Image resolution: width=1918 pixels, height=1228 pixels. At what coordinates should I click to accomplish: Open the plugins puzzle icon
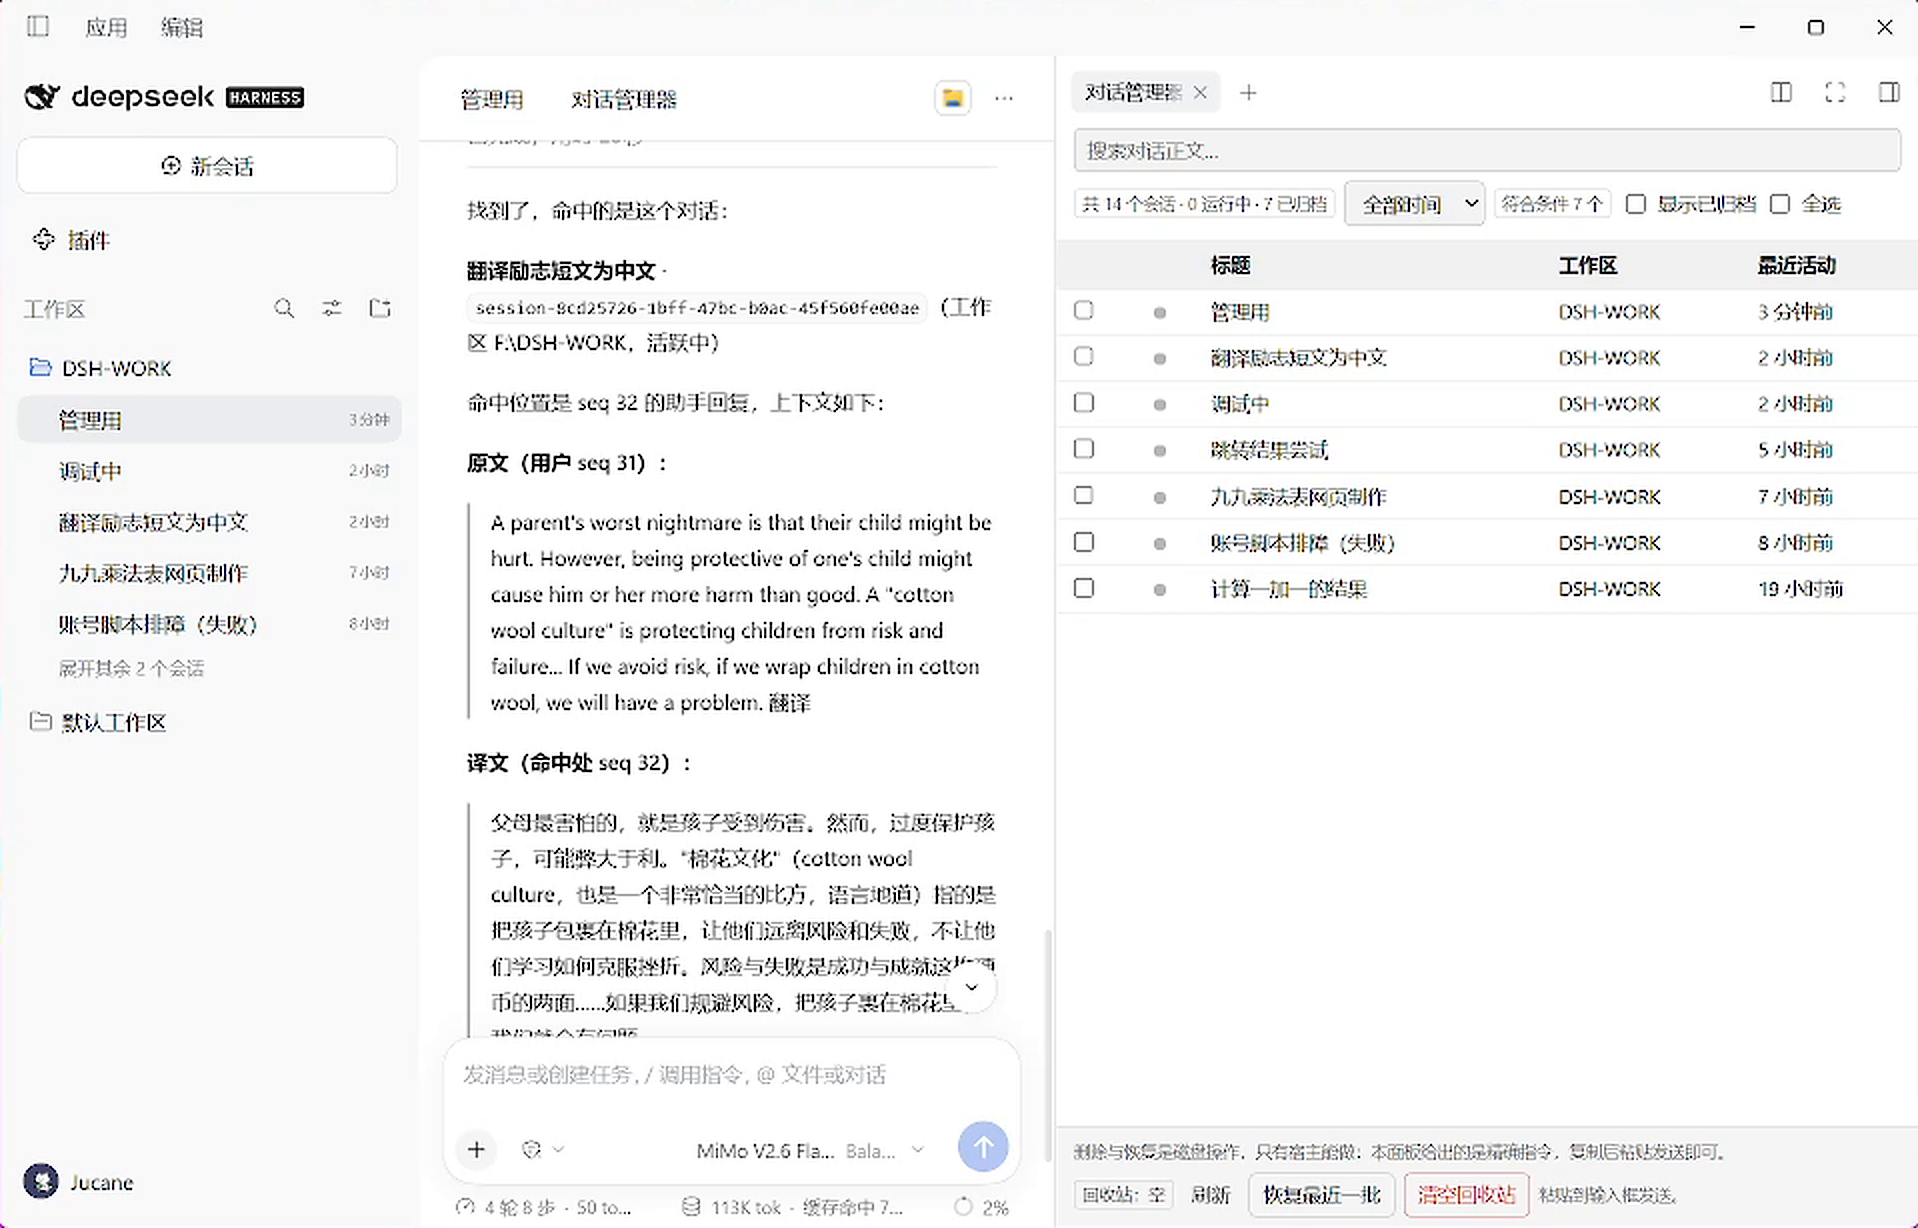click(43, 240)
